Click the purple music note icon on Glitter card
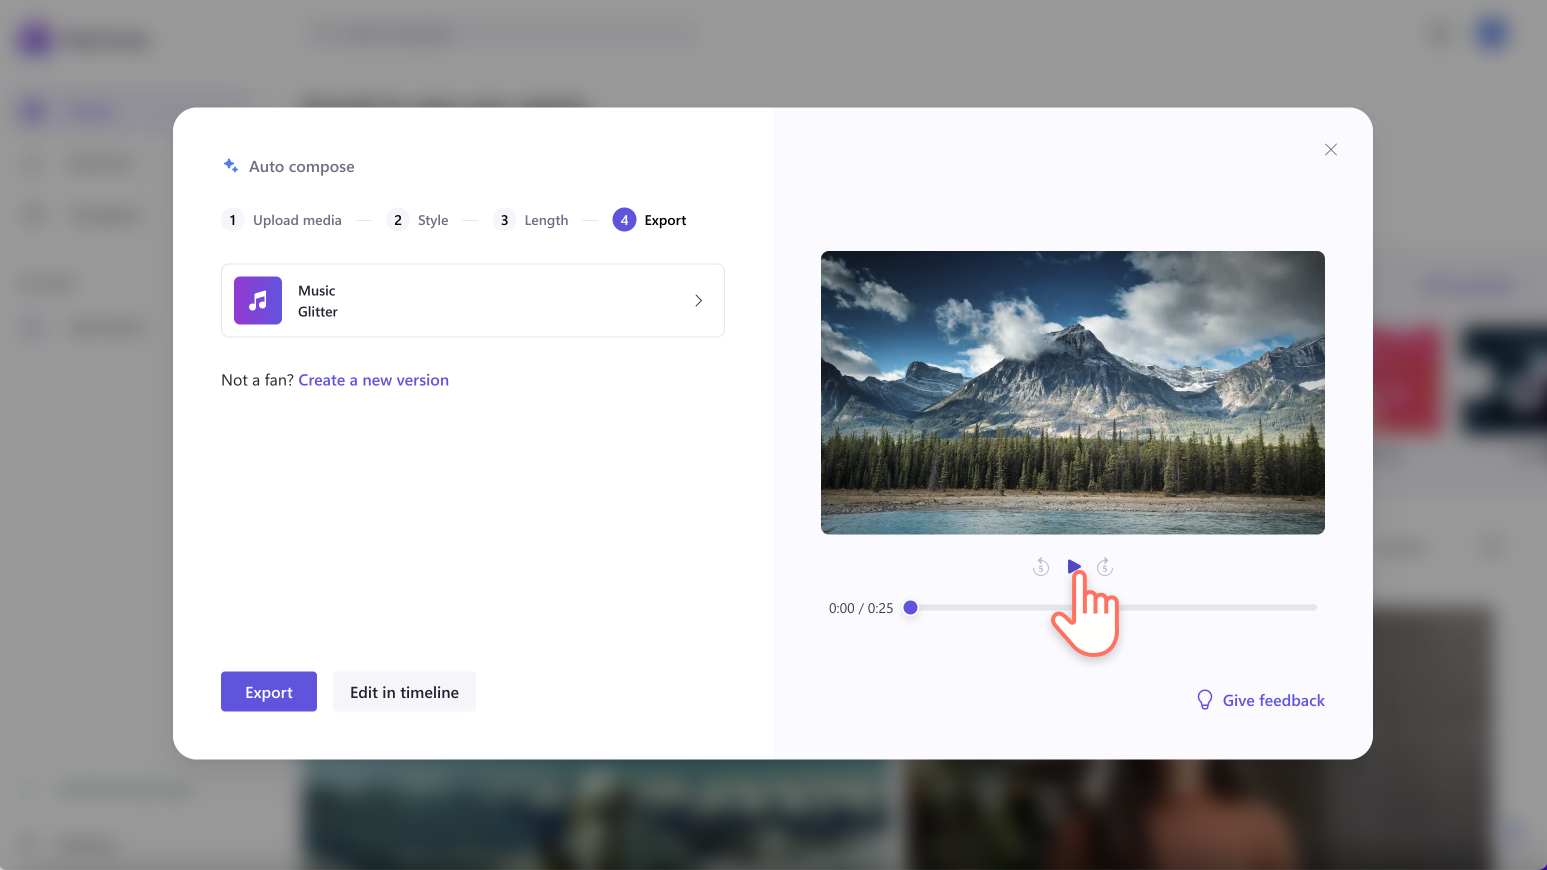 tap(257, 300)
